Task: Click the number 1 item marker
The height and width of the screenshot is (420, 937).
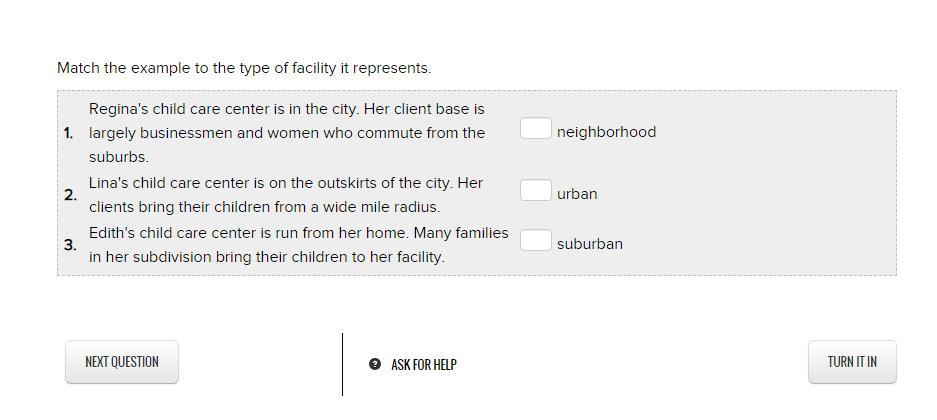Action: click(69, 133)
